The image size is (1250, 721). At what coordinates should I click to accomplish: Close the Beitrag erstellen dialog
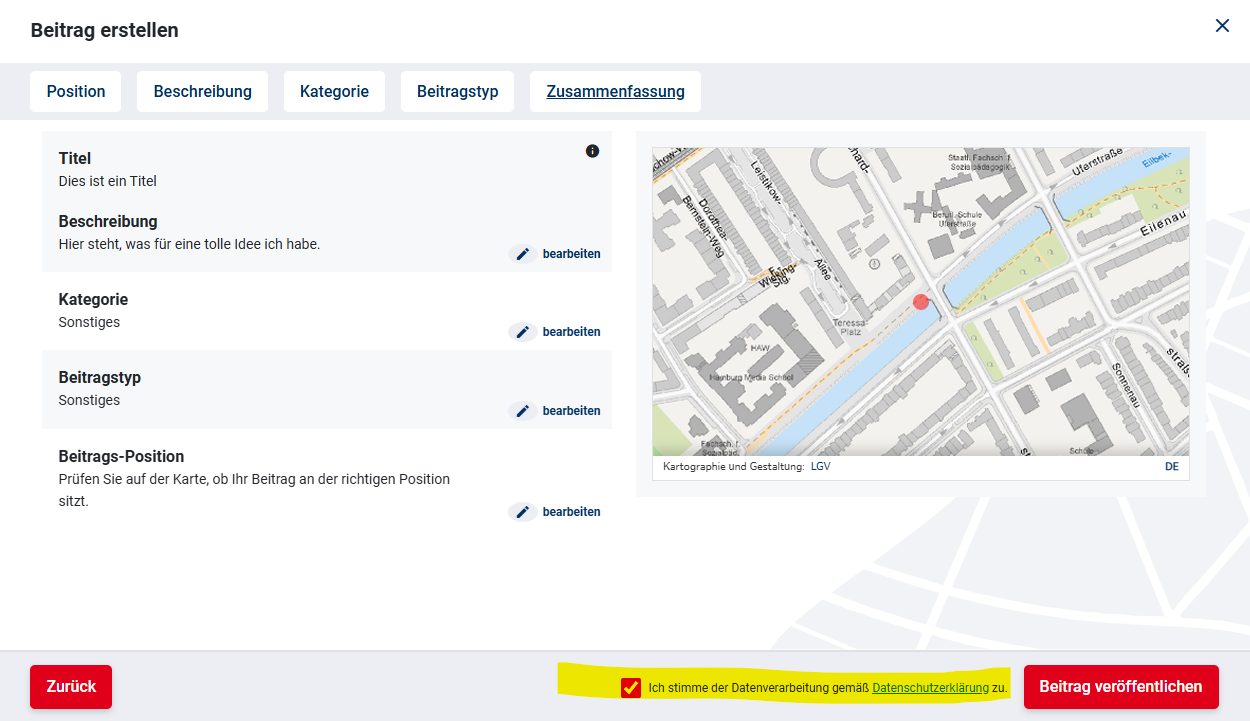[x=1222, y=26]
